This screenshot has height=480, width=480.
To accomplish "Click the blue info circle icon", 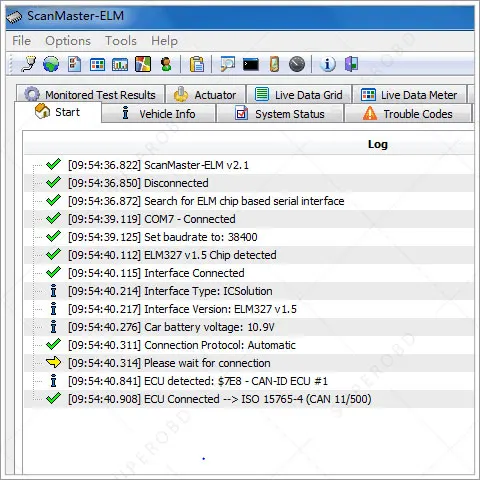I will (x=328, y=64).
